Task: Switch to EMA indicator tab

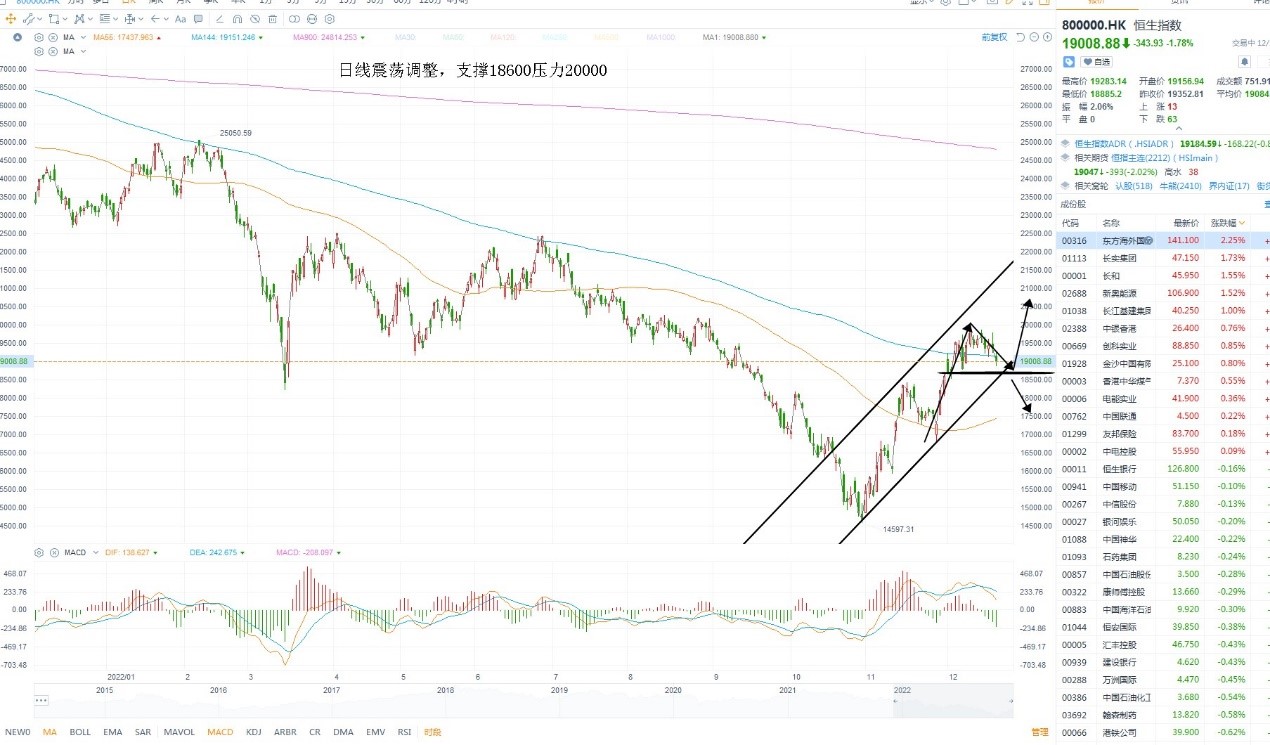Action: coord(112,732)
